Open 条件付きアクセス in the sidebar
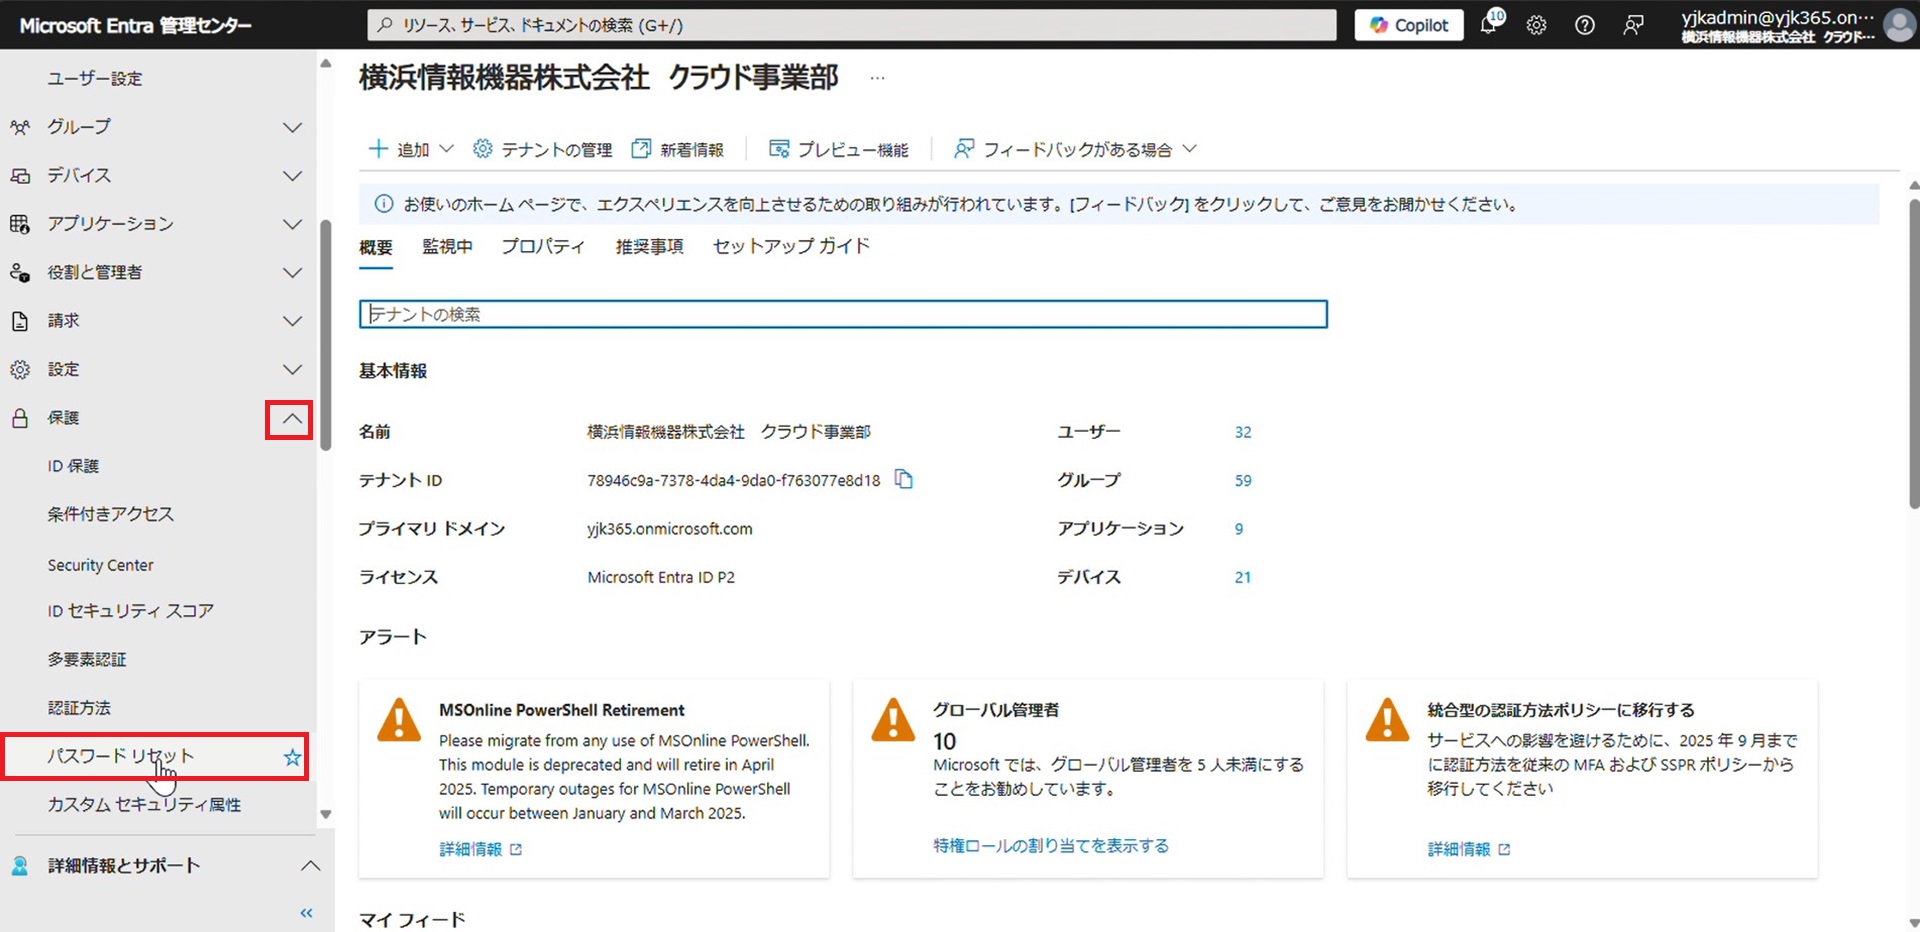Viewport: 1920px width, 932px height. click(x=110, y=514)
